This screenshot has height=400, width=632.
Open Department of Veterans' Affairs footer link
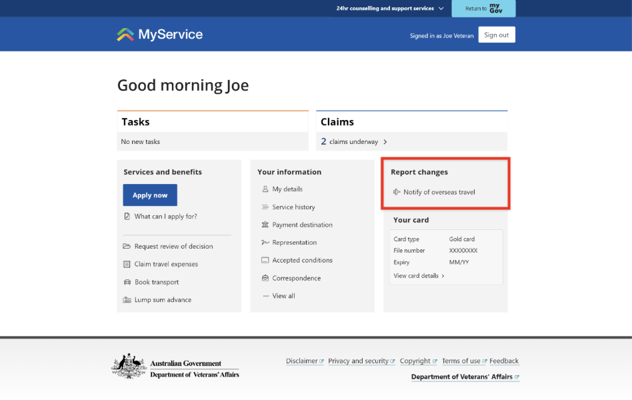pos(462,377)
